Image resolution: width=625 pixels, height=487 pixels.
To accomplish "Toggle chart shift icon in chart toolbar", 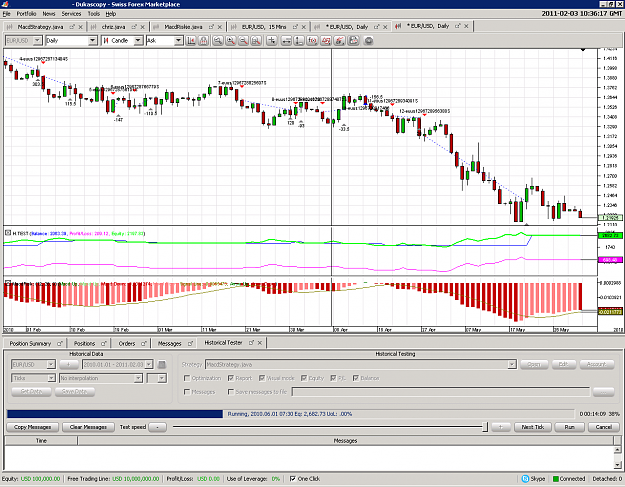I will click(191, 41).
